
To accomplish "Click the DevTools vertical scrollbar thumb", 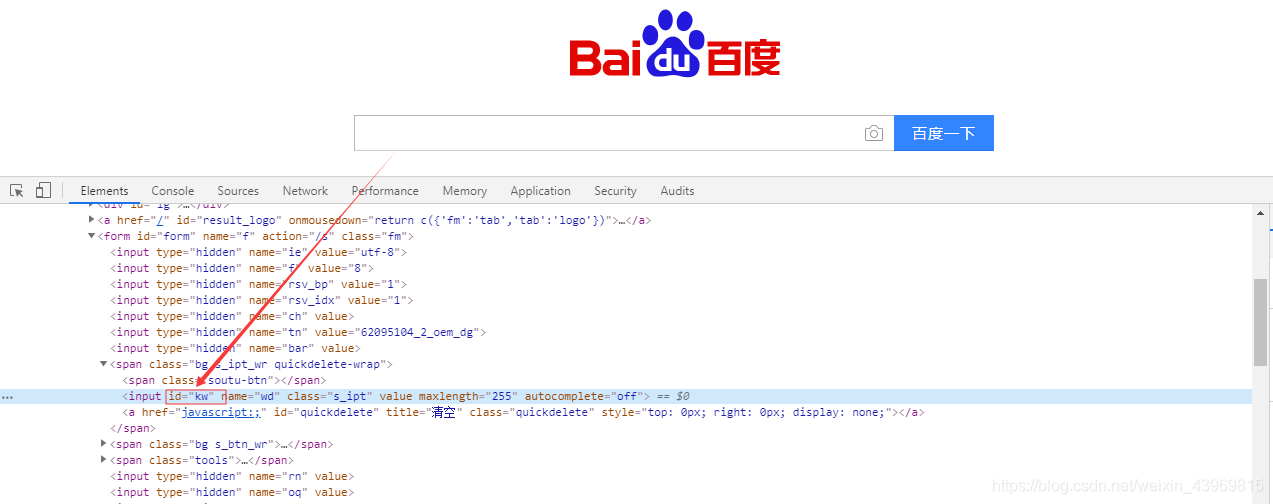I will click(x=1260, y=322).
